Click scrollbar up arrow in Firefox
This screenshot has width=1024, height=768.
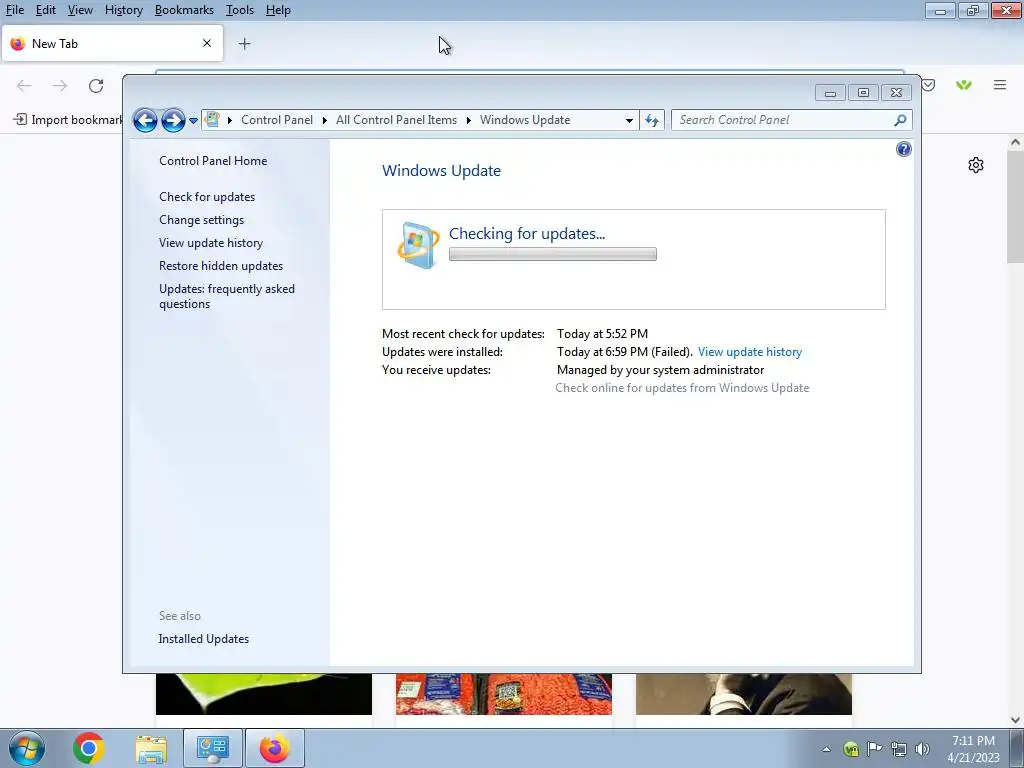[x=1016, y=142]
